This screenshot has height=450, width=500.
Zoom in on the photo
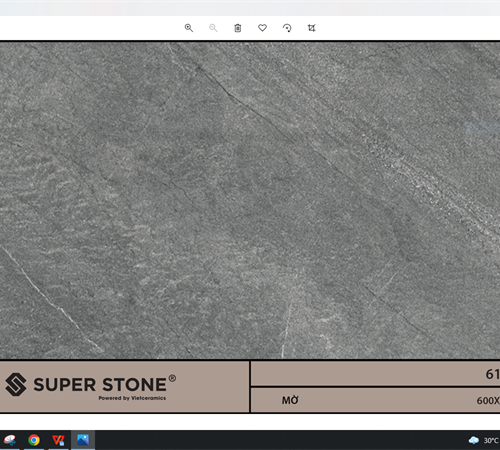(x=189, y=28)
